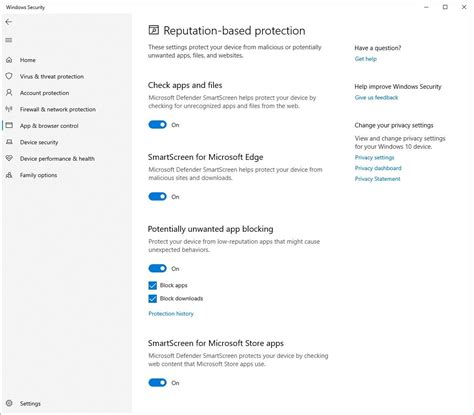The height and width of the screenshot is (415, 474).
Task: Turn off Check apps and files toggle
Action: click(157, 125)
